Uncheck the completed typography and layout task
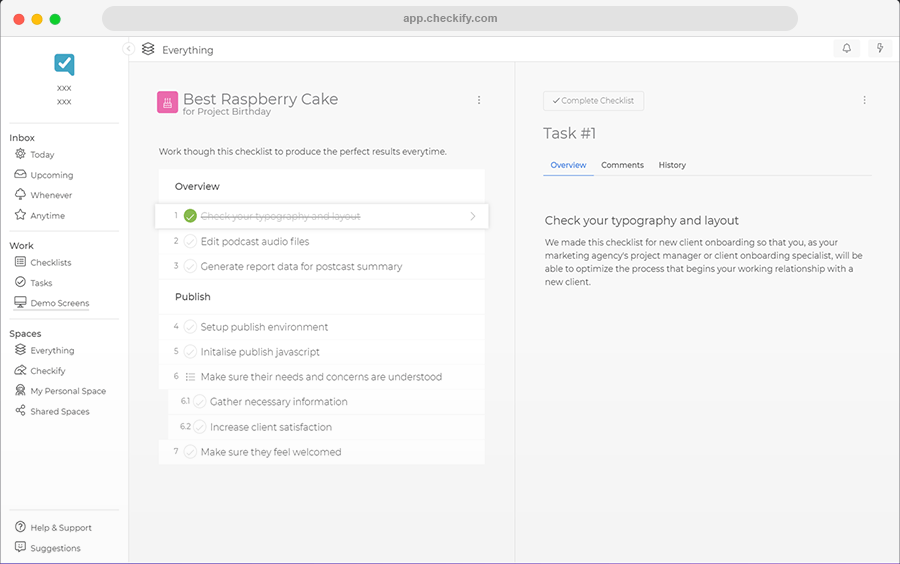900x564 pixels. (x=190, y=216)
